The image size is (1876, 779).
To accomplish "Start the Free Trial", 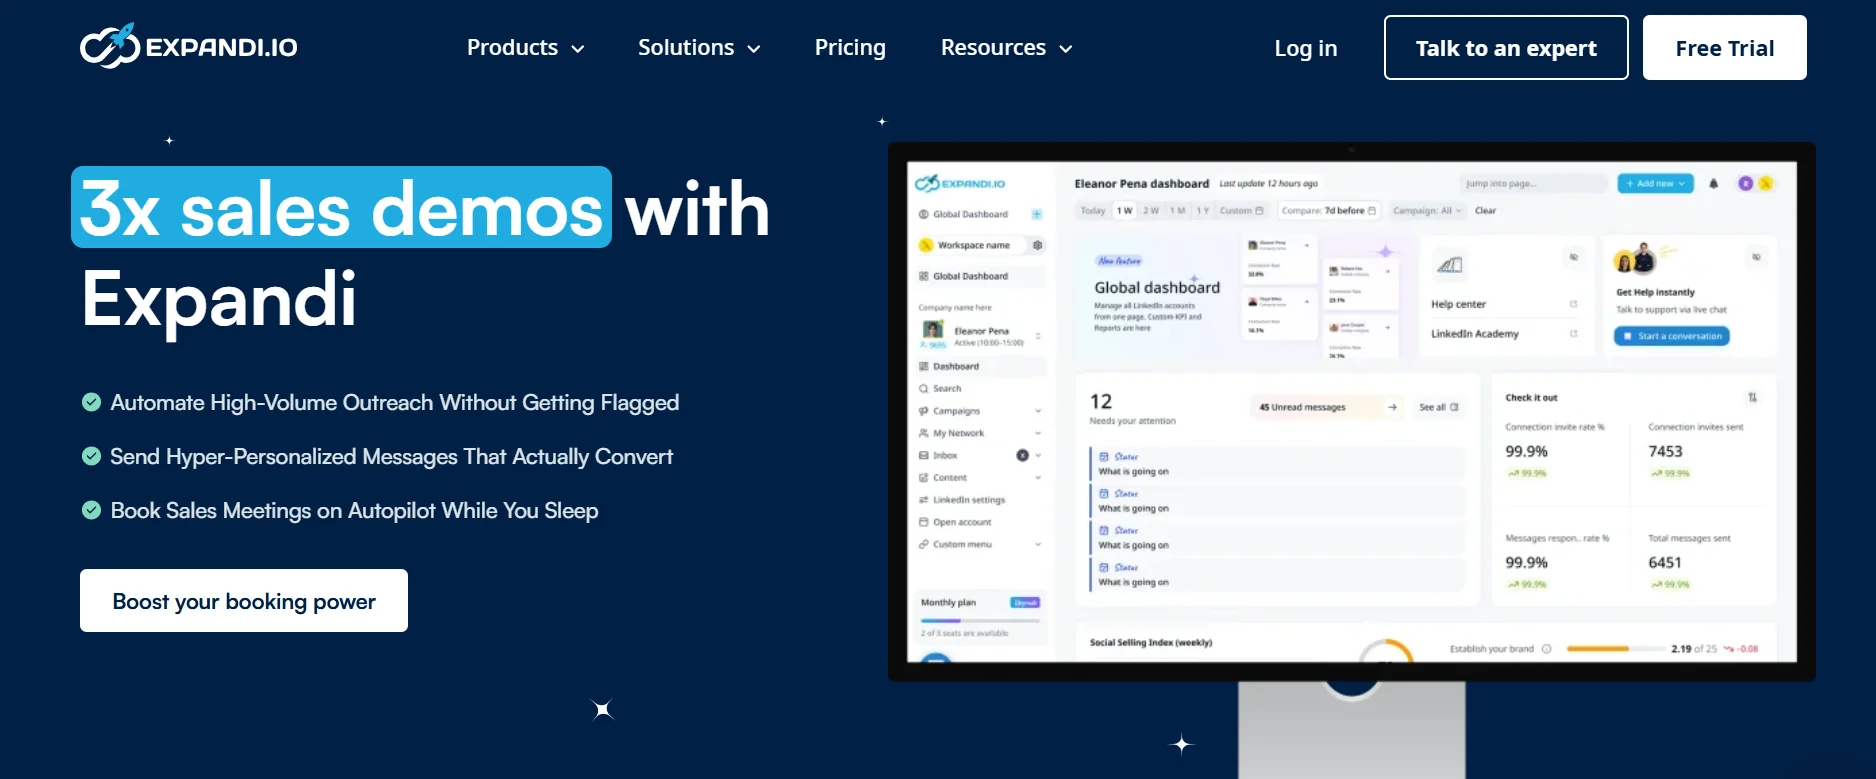I will pyautogui.click(x=1724, y=48).
